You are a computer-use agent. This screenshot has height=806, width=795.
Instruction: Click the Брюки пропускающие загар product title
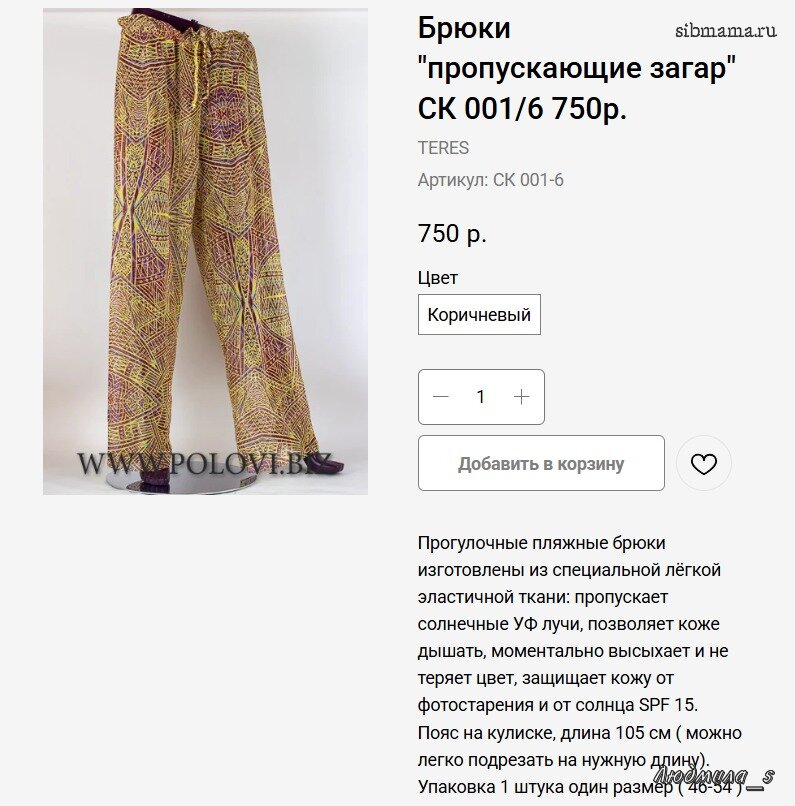(577, 68)
